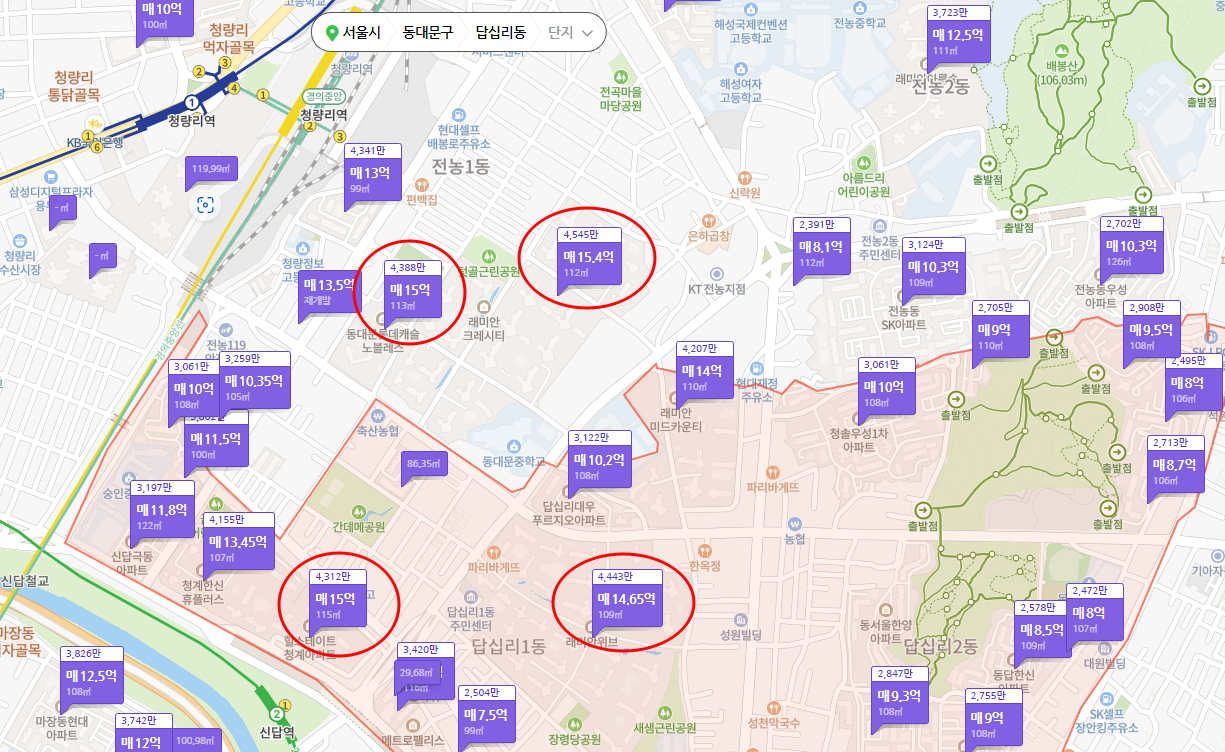The width and height of the screenshot is (1225, 752).
Task: Click the 86.35㎡ area marker
Action: [x=424, y=467]
